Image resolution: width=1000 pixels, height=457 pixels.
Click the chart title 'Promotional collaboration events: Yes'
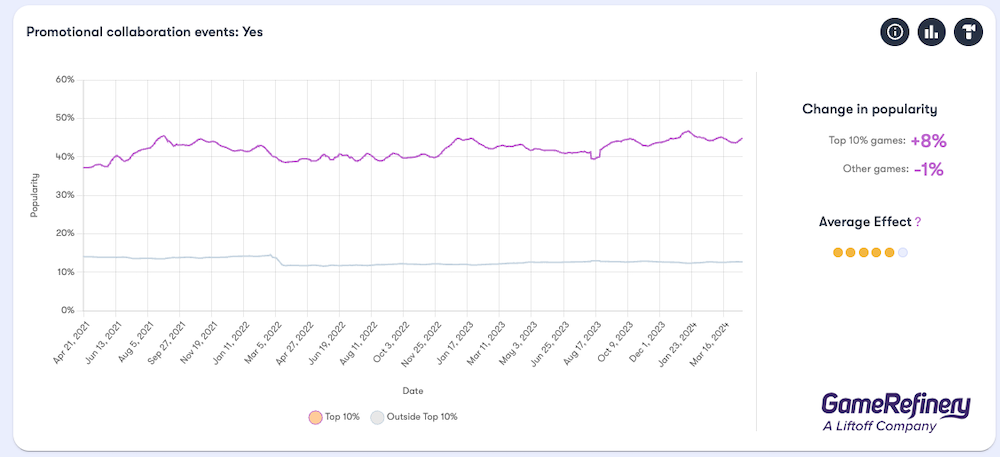click(144, 32)
